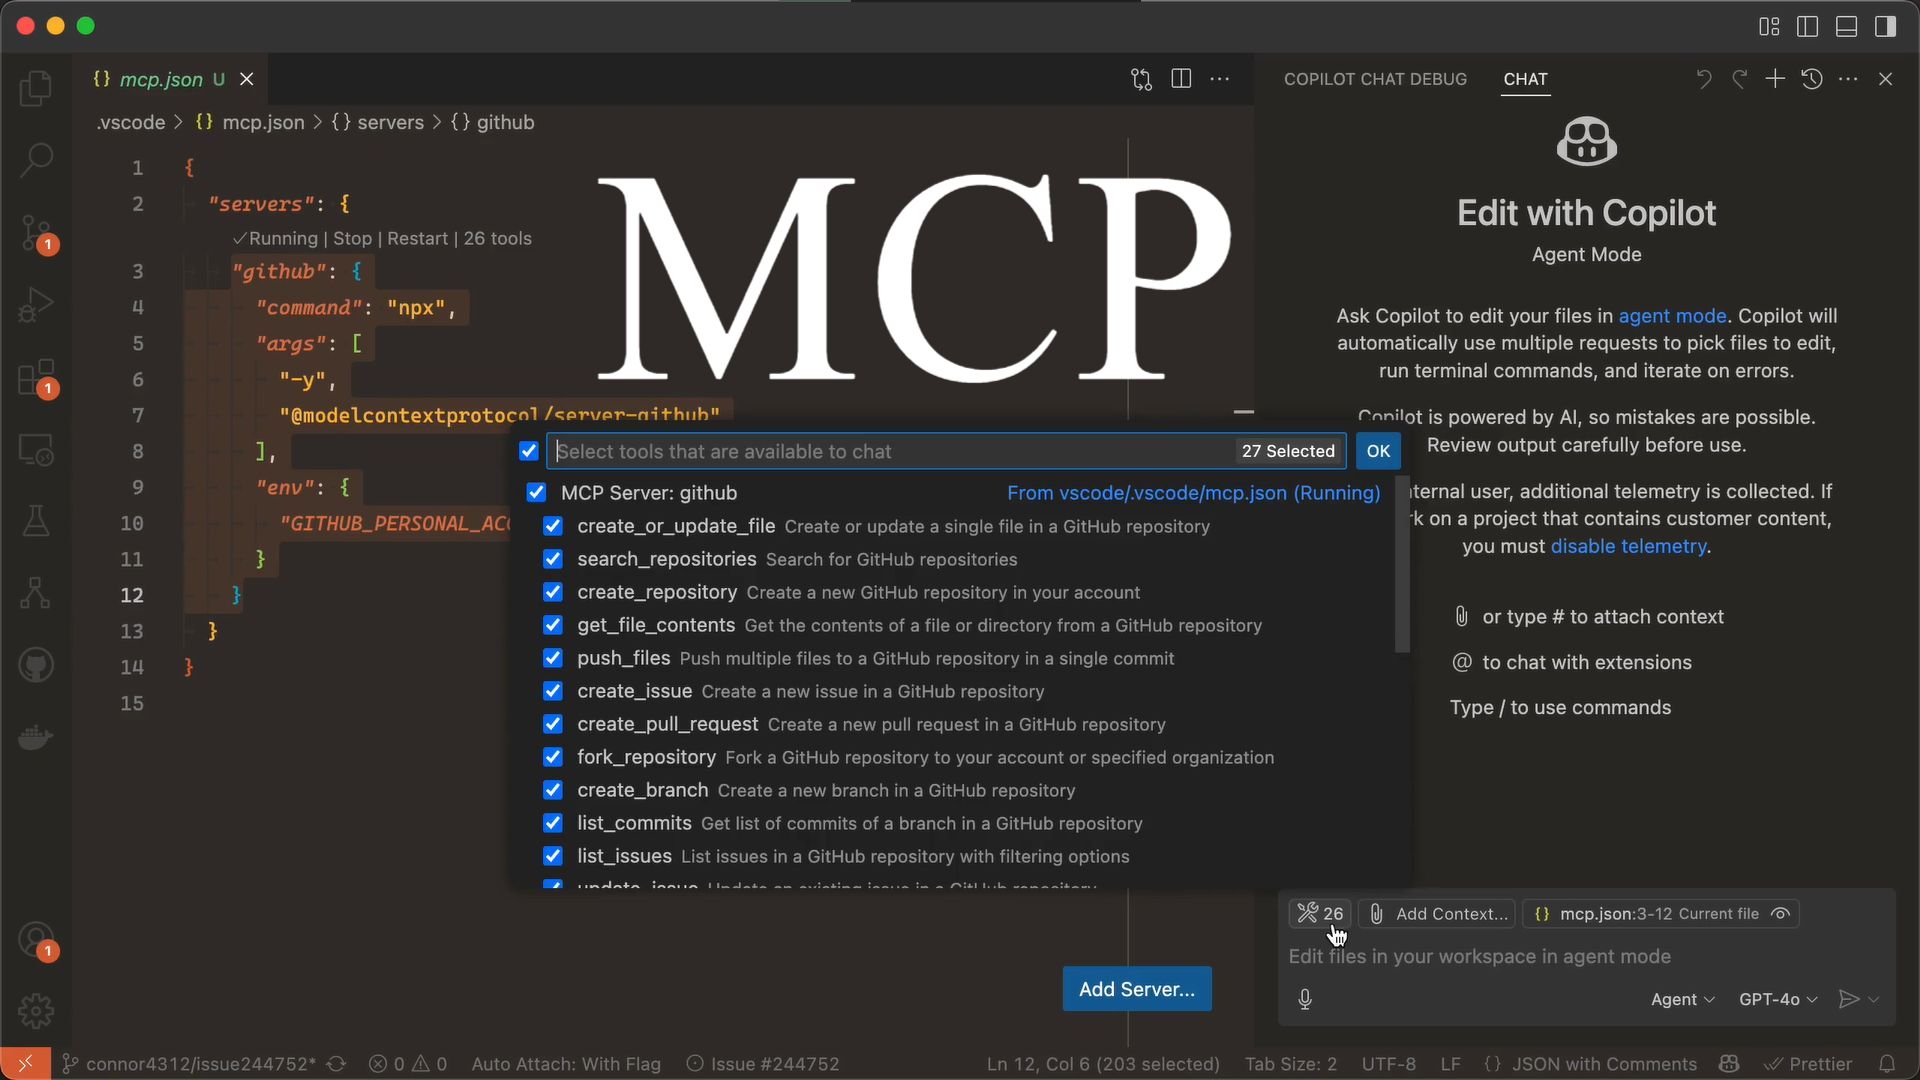Uncheck push_files tool
This screenshot has height=1080, width=1920.
(x=553, y=658)
